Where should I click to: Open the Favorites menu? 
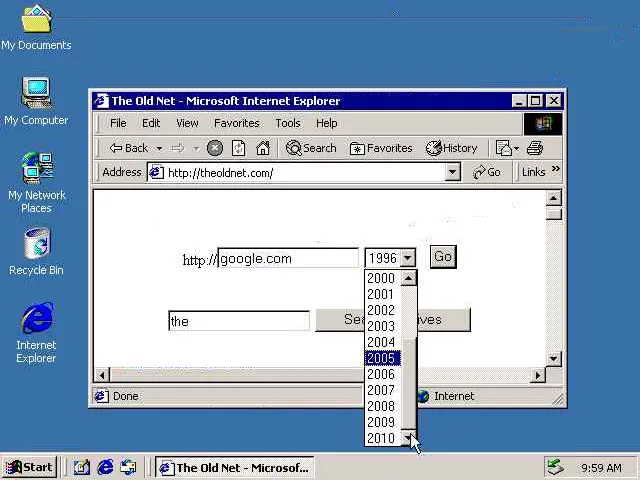[x=236, y=123]
